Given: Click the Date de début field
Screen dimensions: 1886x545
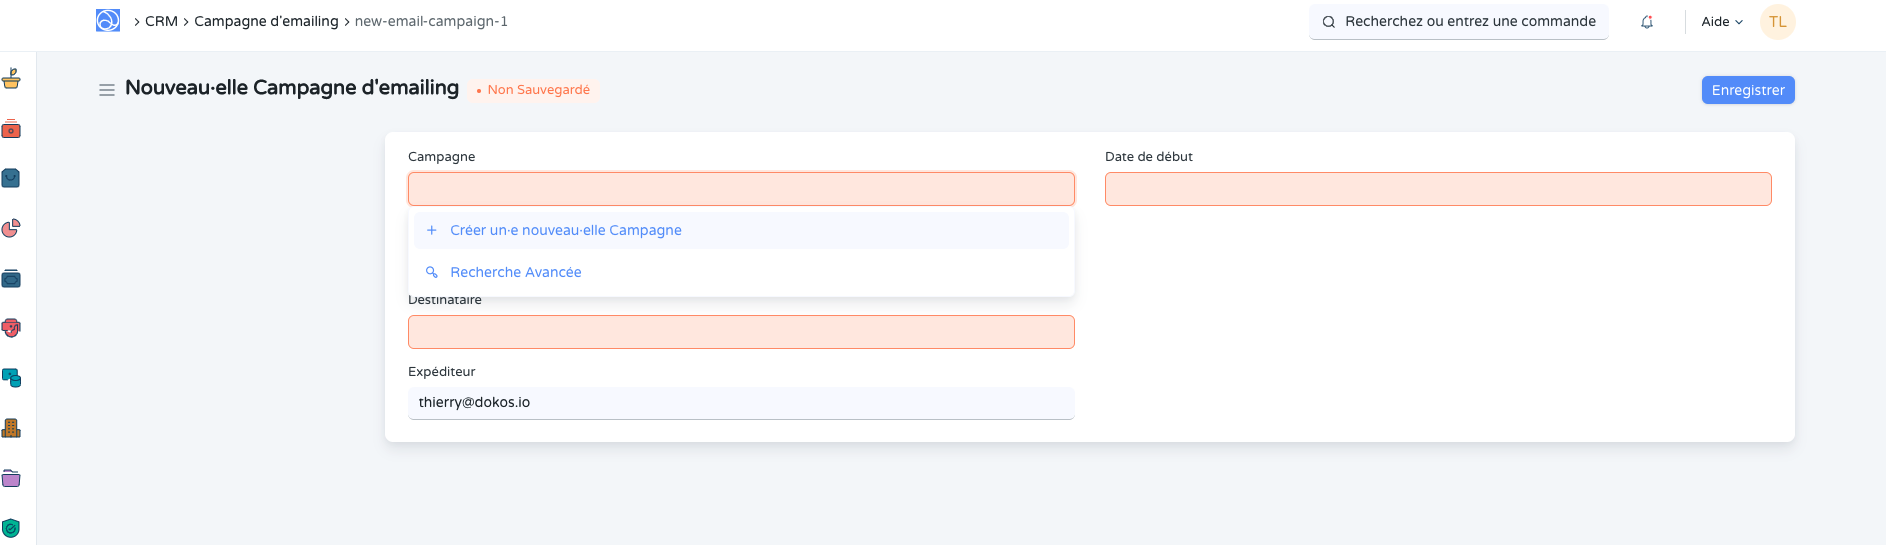Looking at the screenshot, I should tap(1438, 189).
